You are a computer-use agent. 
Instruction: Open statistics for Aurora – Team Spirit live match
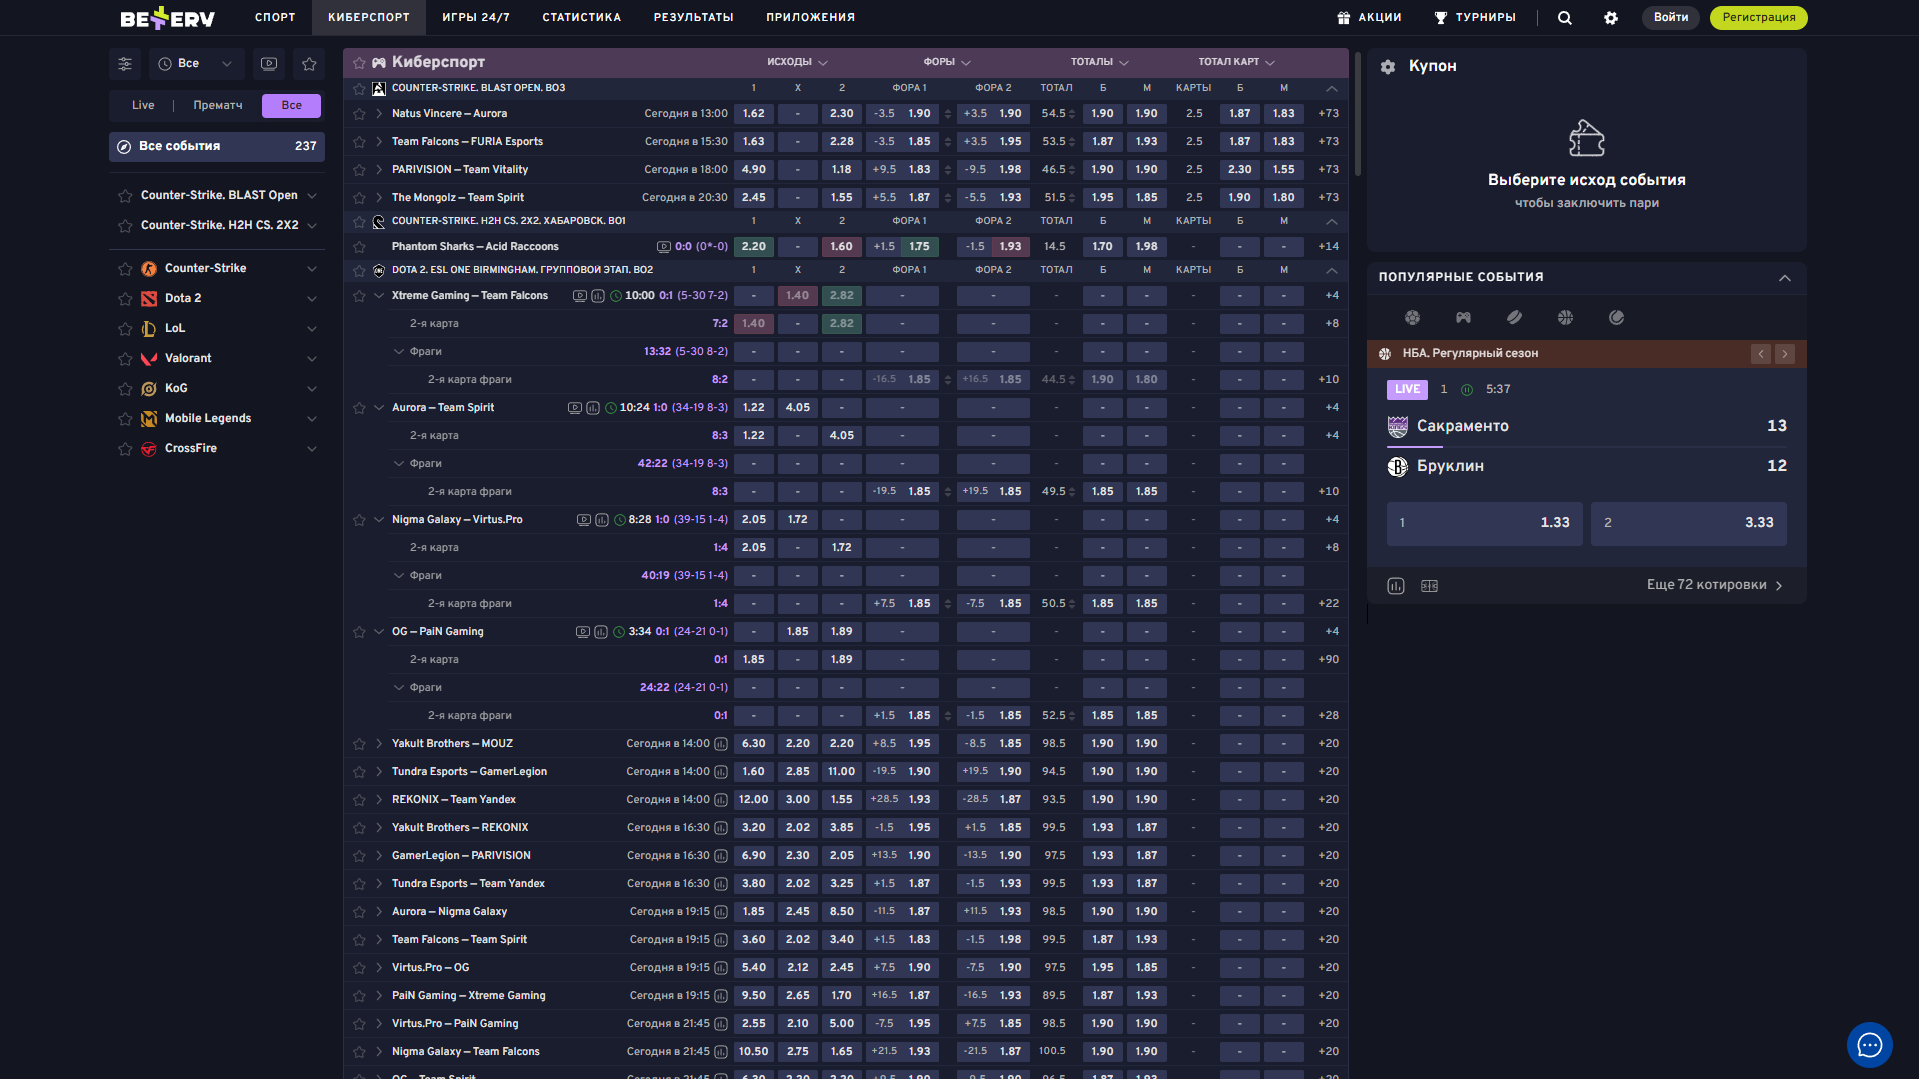pos(593,408)
